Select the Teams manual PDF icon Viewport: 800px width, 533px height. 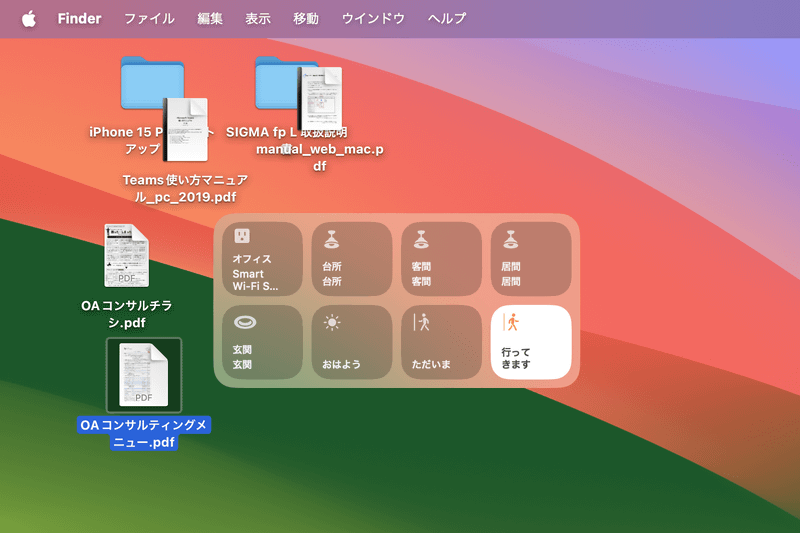coord(186,130)
